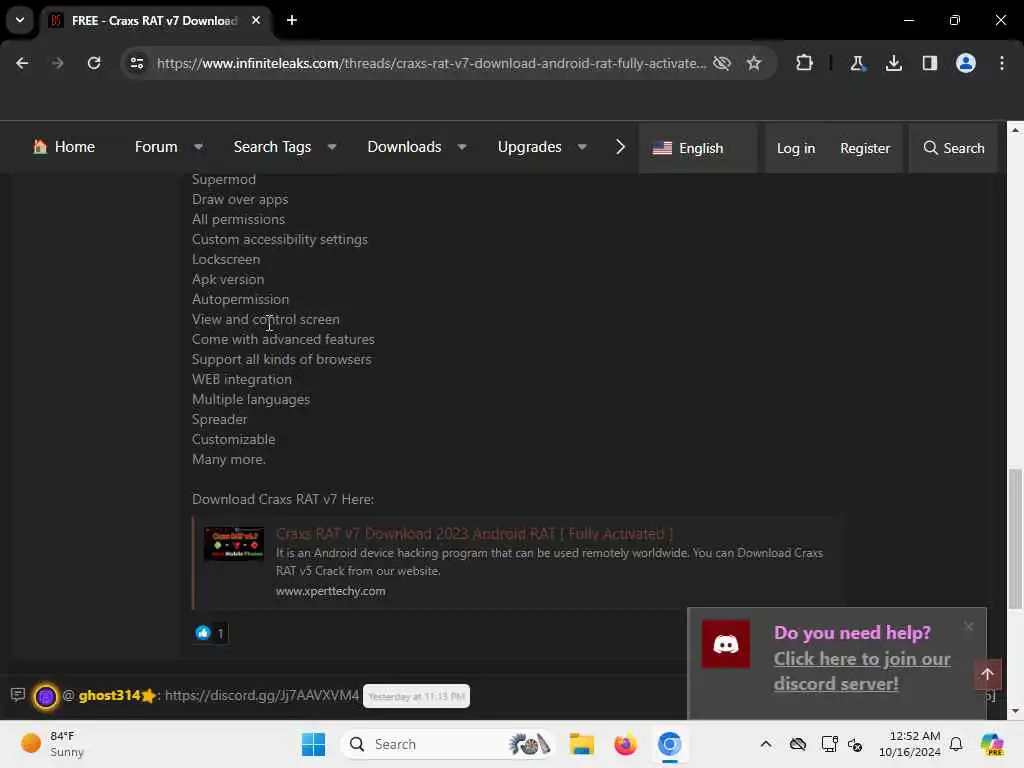Click the Log in link
Viewport: 1024px width, 768px height.
pos(796,148)
